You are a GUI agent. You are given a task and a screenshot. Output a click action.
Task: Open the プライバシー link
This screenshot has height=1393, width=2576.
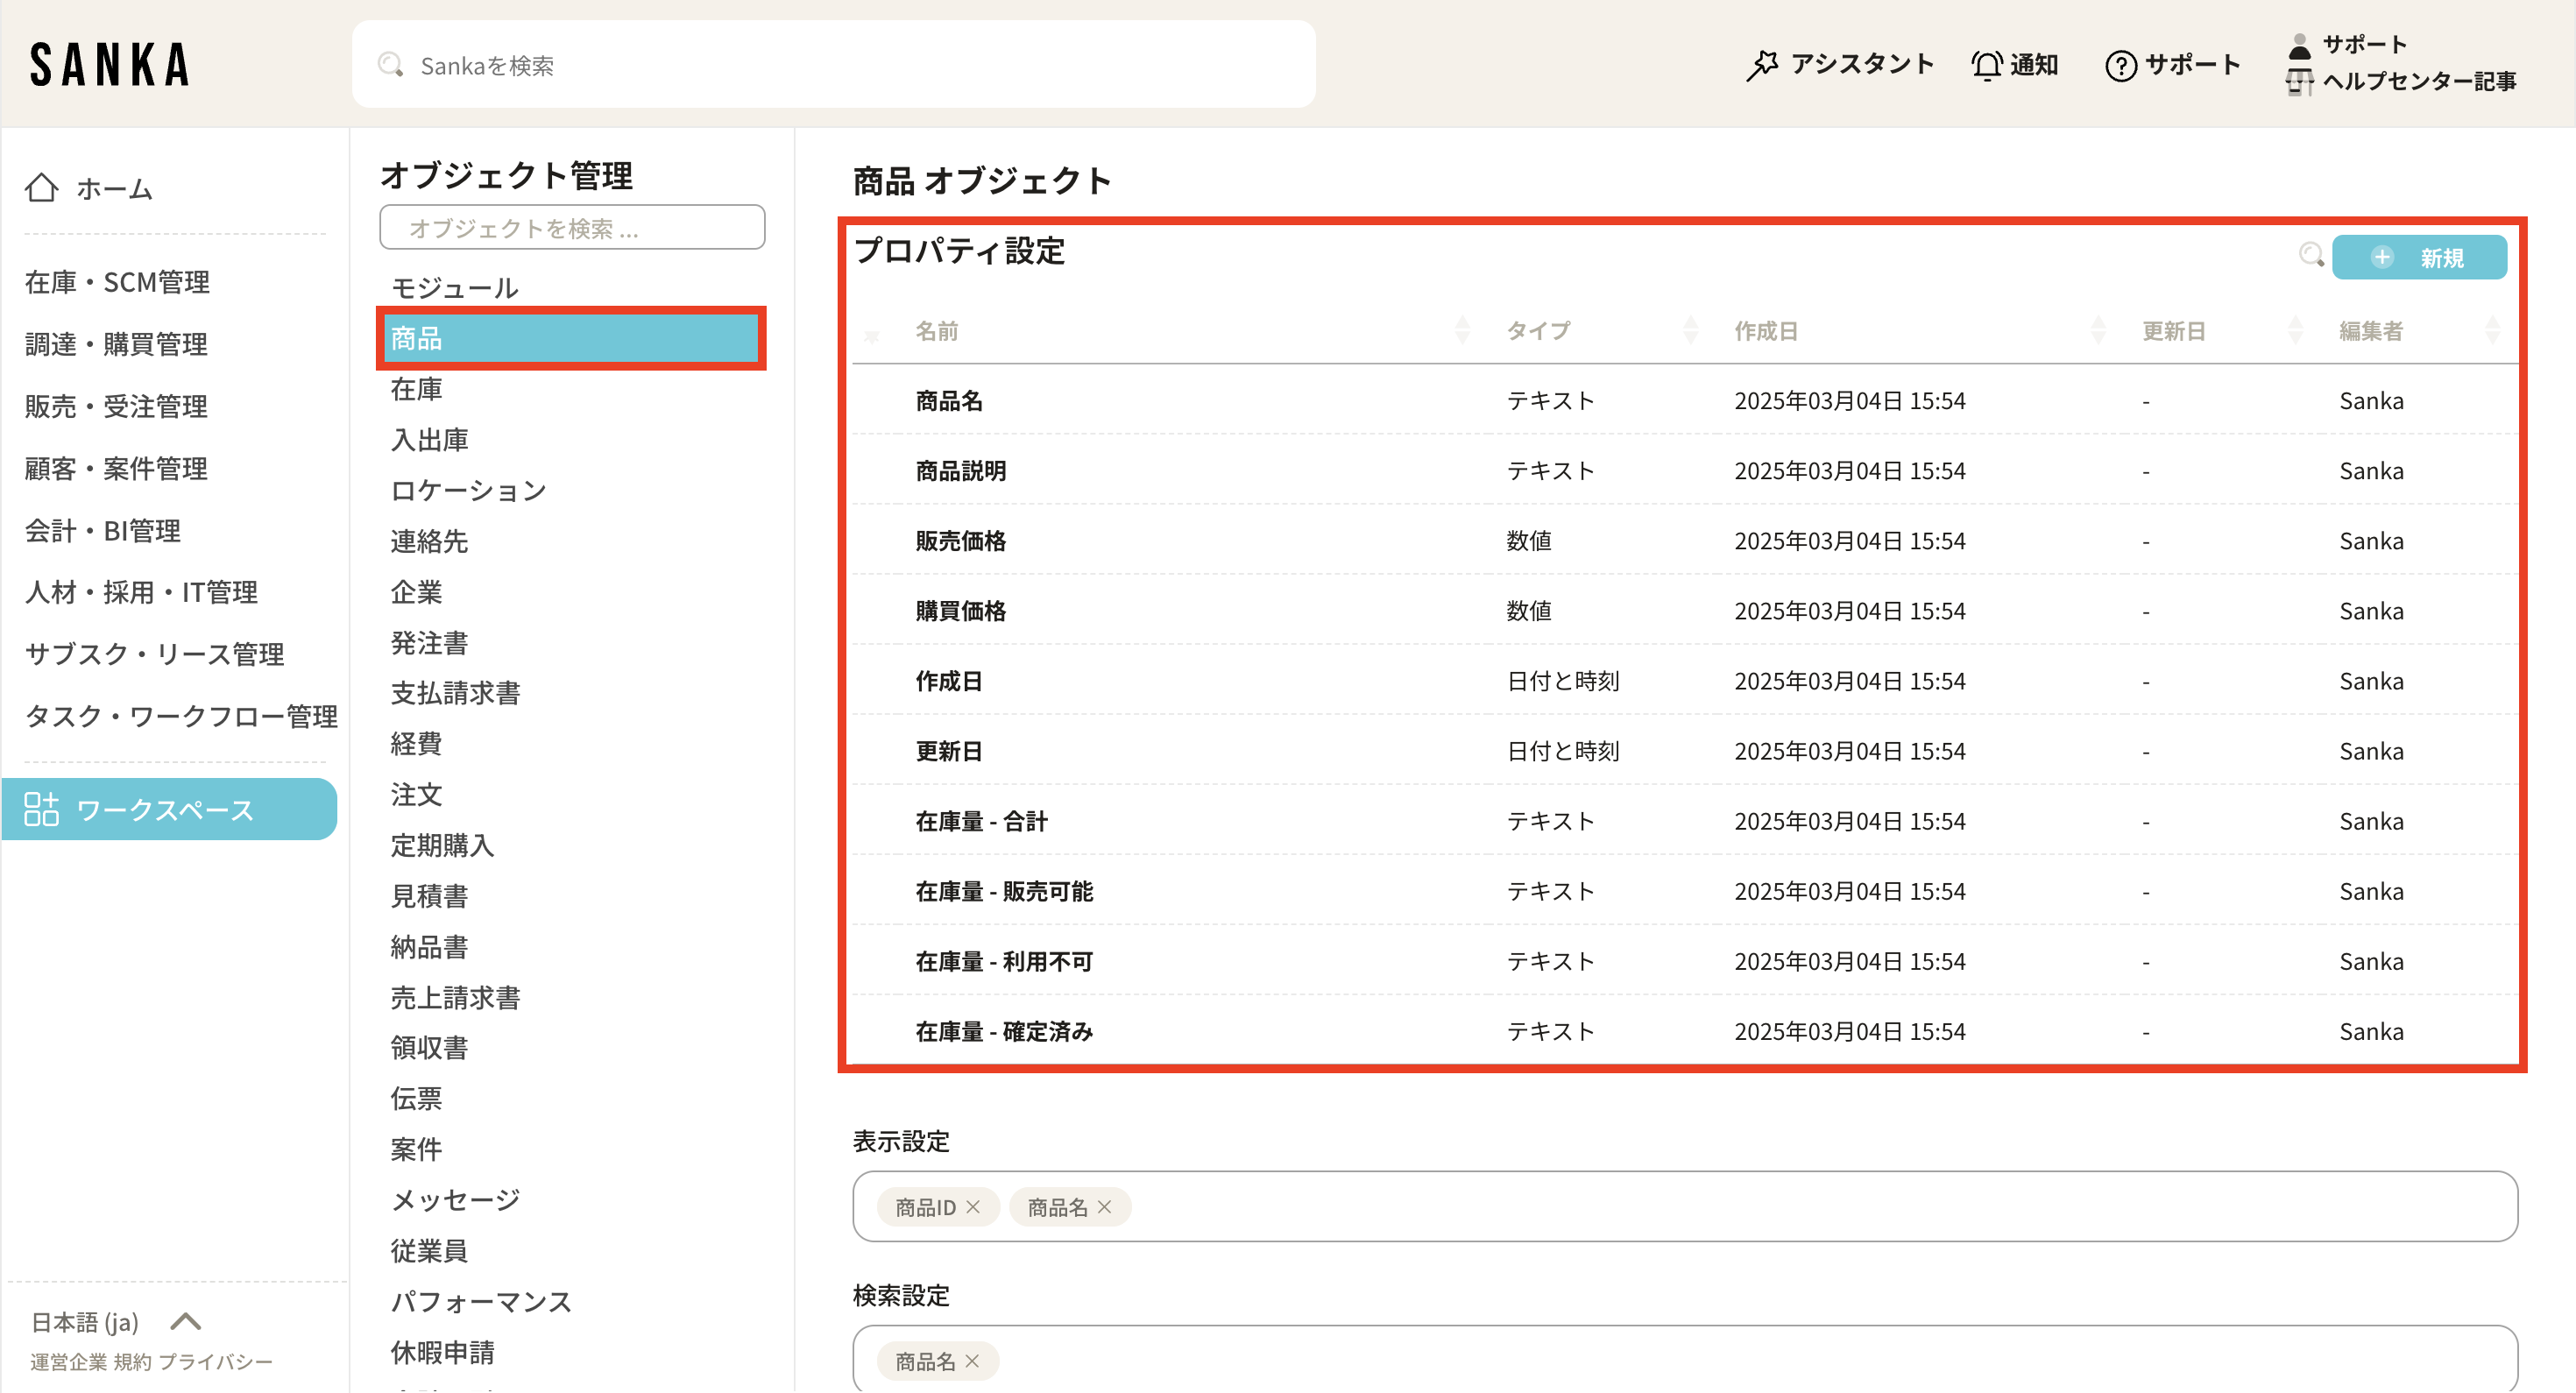(215, 1362)
